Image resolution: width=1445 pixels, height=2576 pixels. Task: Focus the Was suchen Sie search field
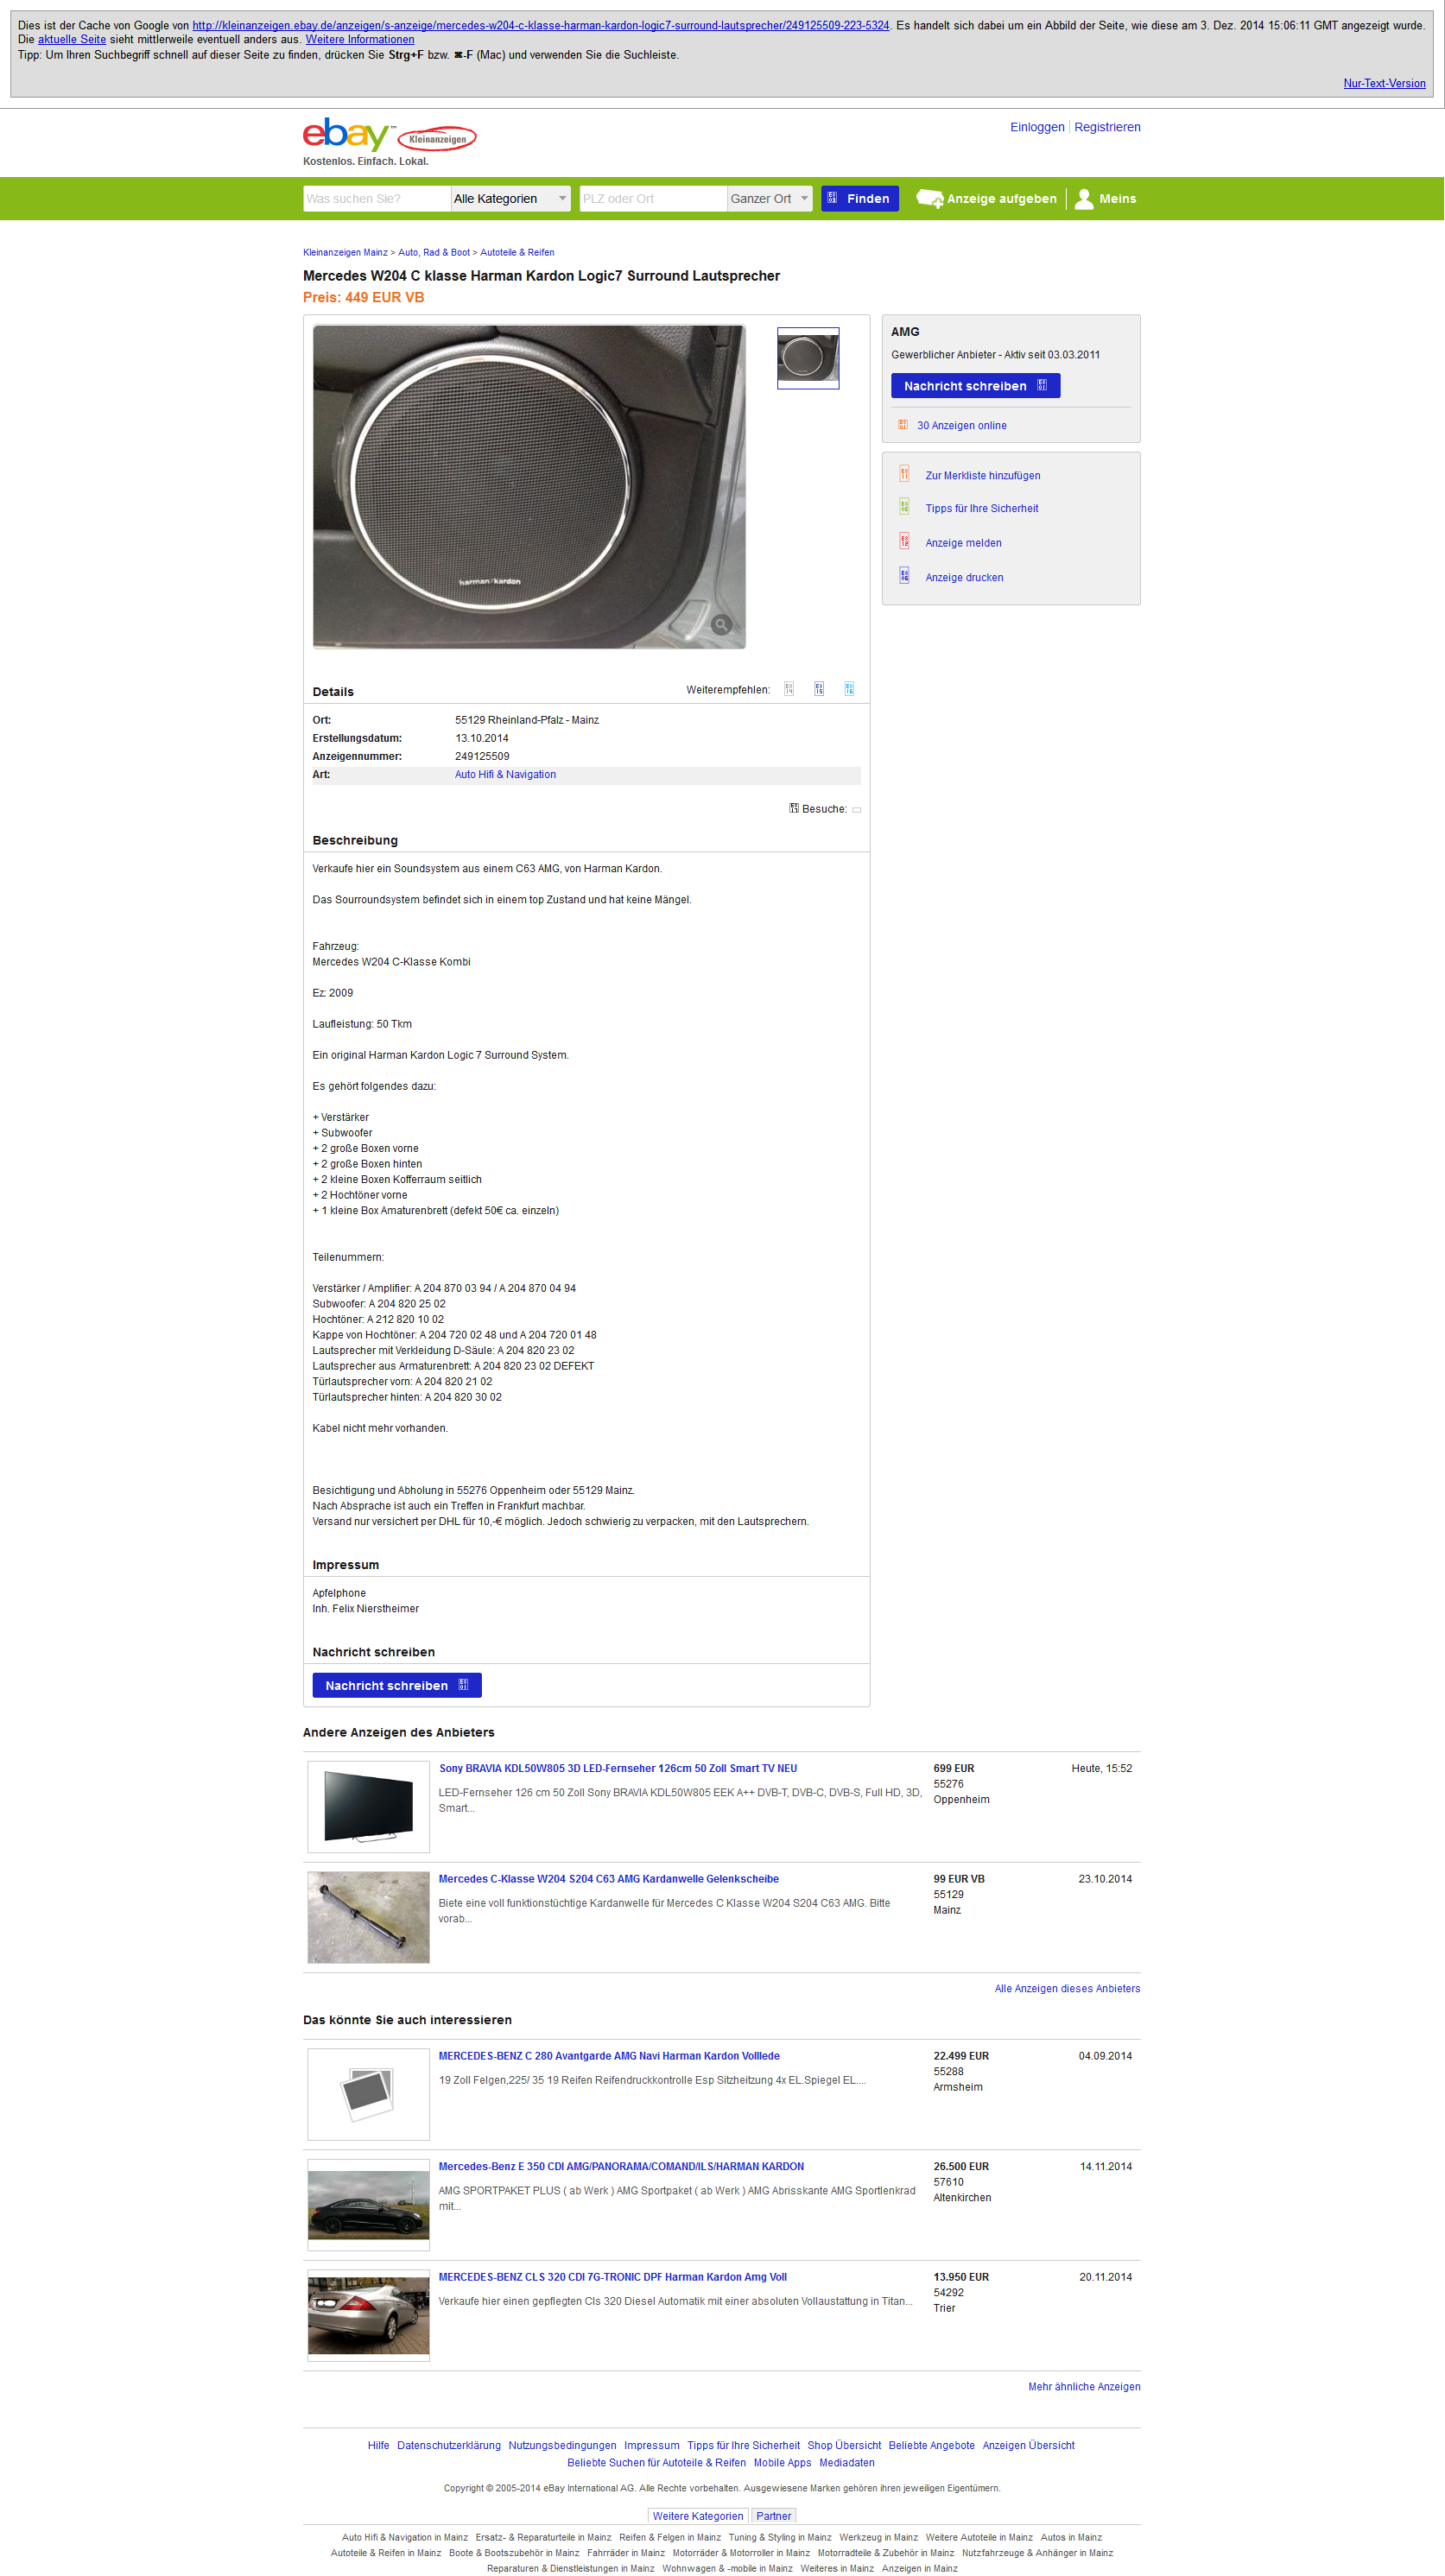(x=376, y=199)
